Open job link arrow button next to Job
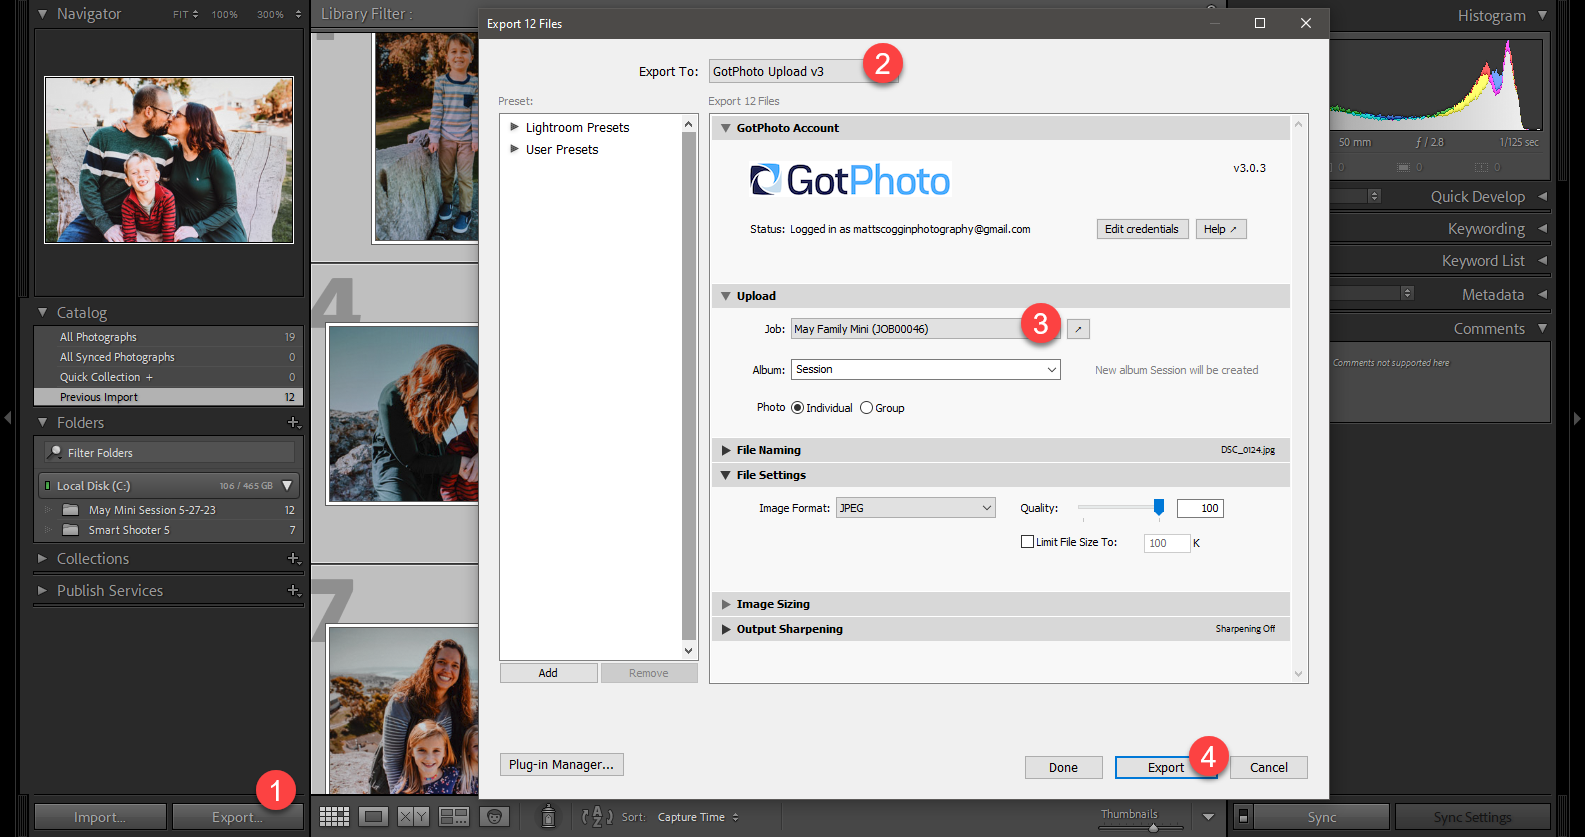The image size is (1585, 837). pyautogui.click(x=1078, y=329)
